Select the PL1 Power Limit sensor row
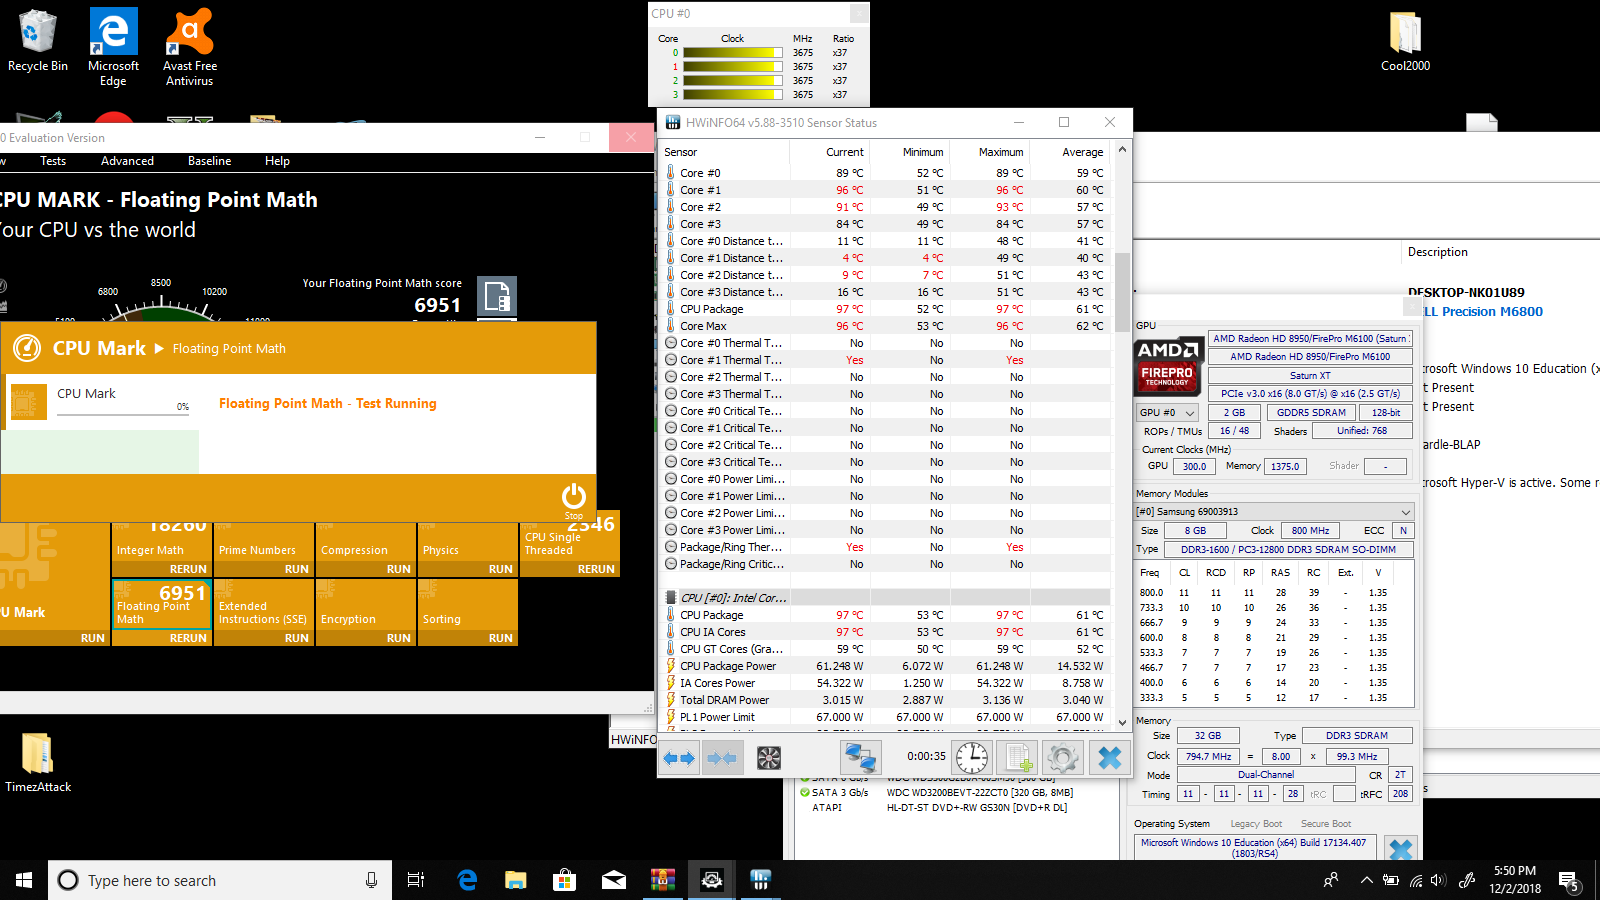Screen dimensions: 1600x900 (x=886, y=717)
